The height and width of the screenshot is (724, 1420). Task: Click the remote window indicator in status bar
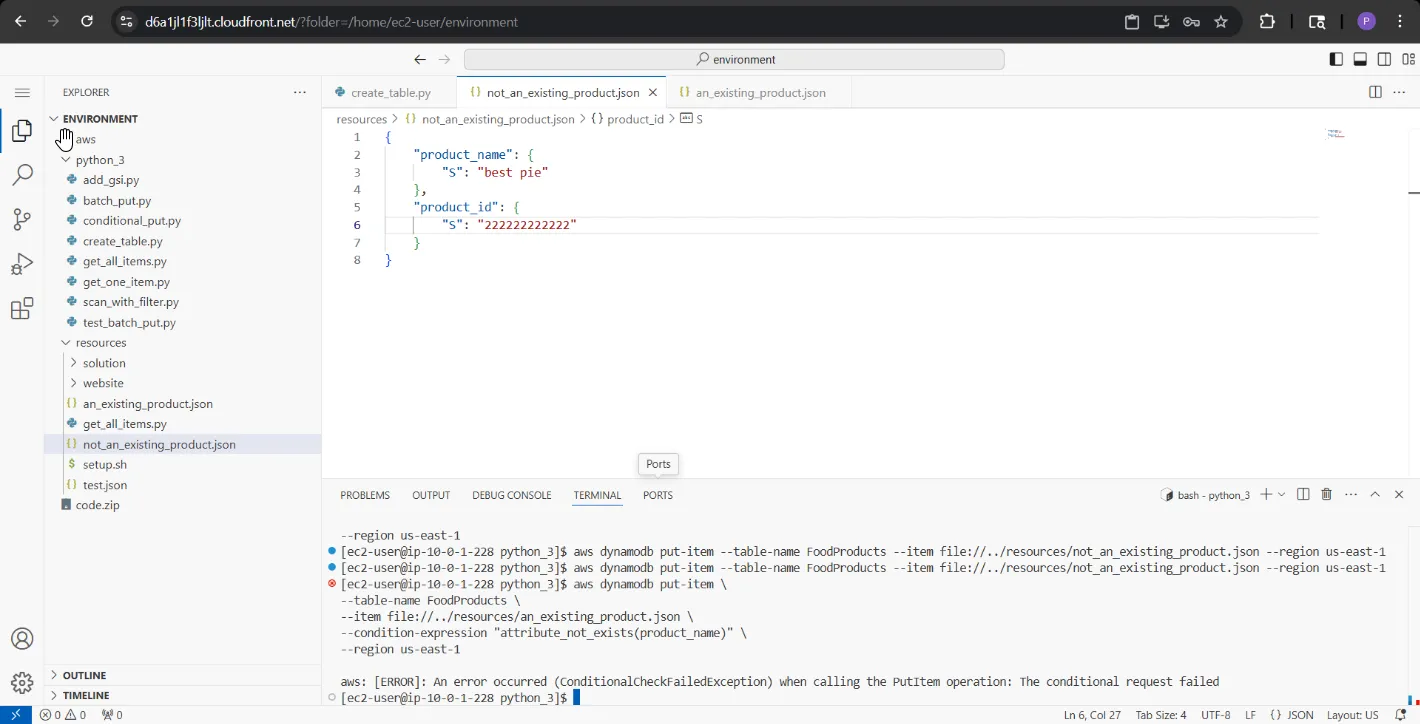click(x=16, y=715)
